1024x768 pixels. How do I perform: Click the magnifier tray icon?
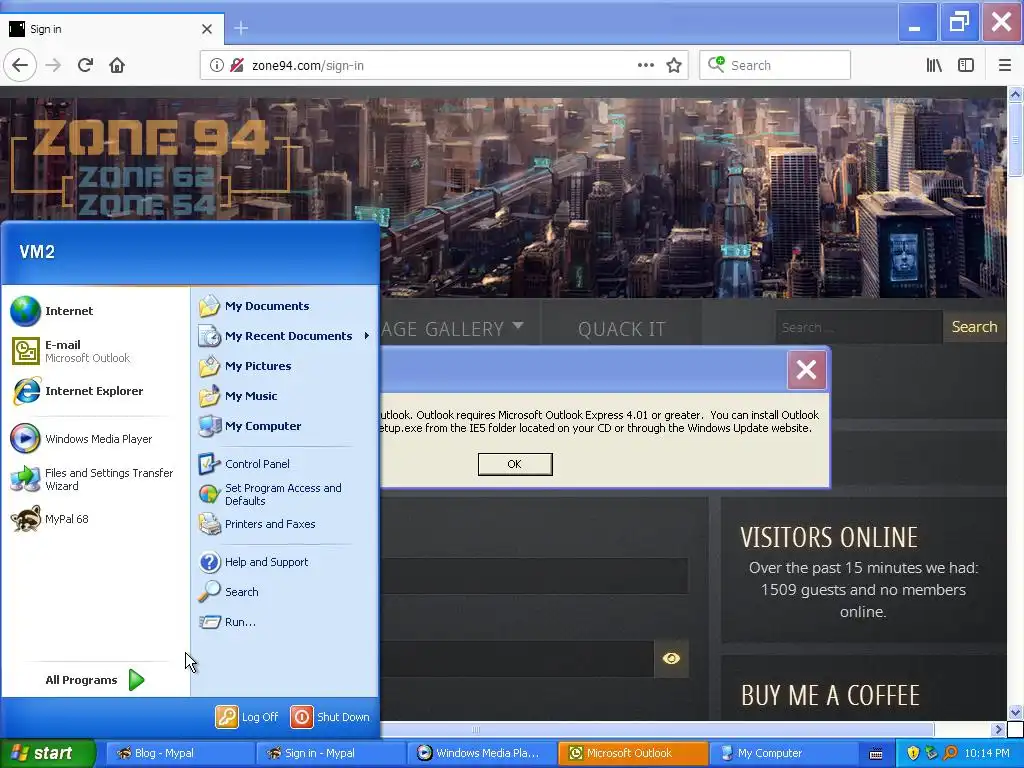click(950, 754)
